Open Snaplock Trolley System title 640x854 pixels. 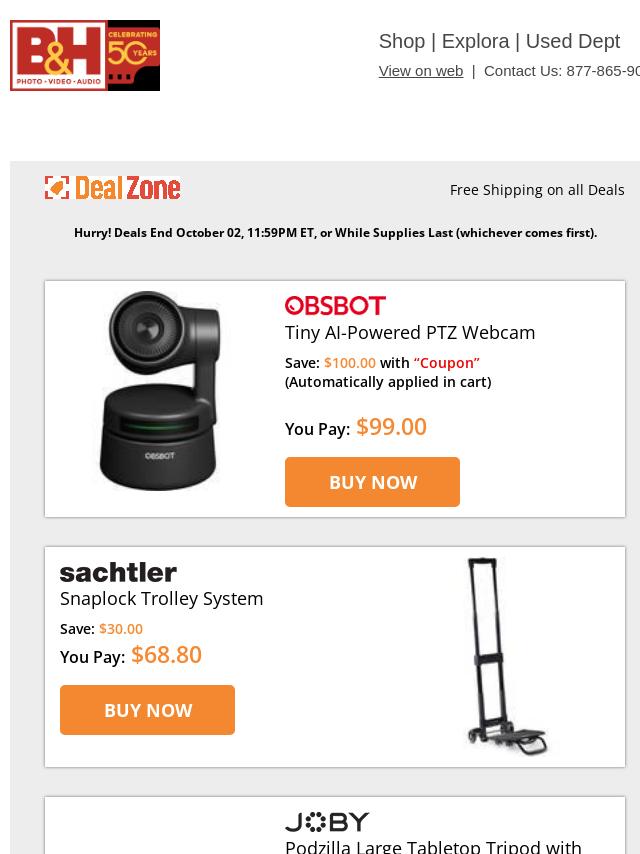(161, 599)
